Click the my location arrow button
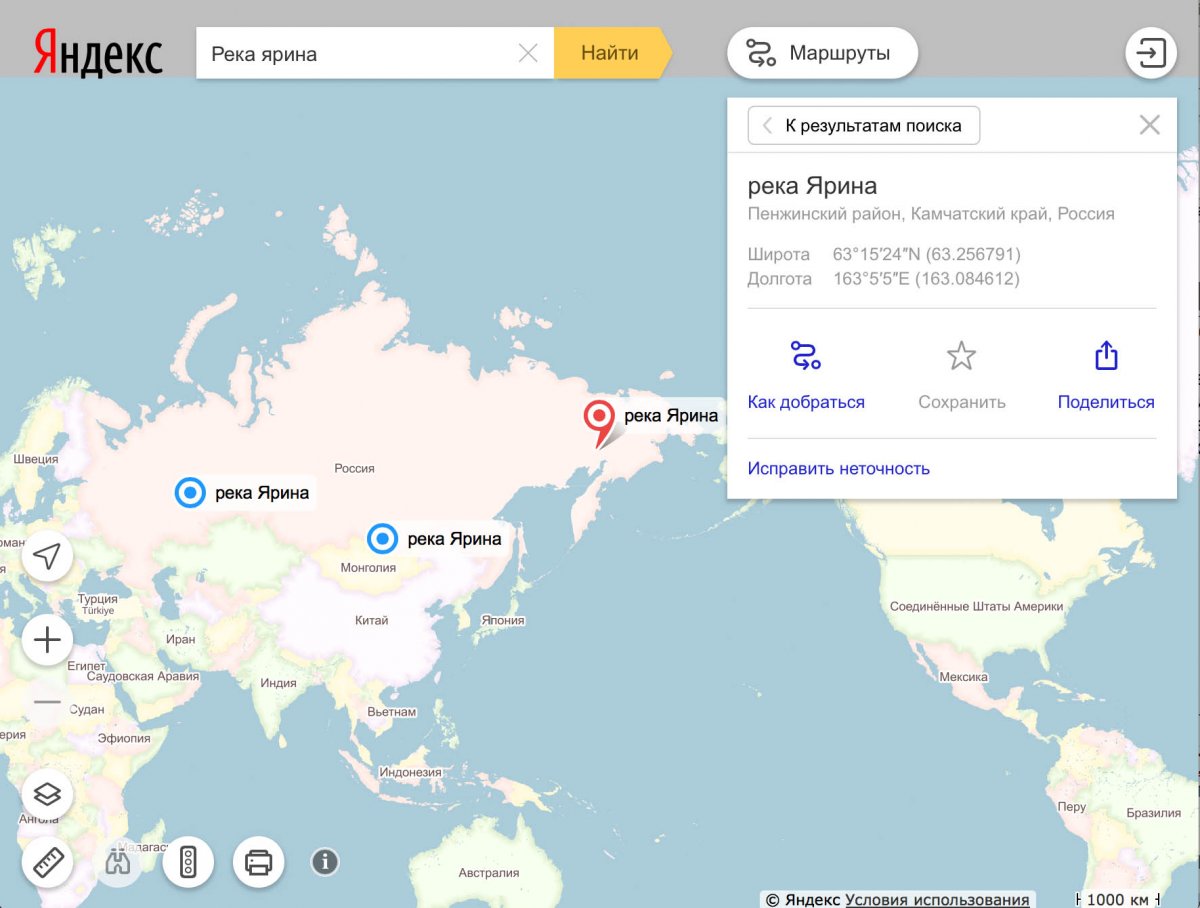Screen dimensions: 1200x908 point(47,556)
